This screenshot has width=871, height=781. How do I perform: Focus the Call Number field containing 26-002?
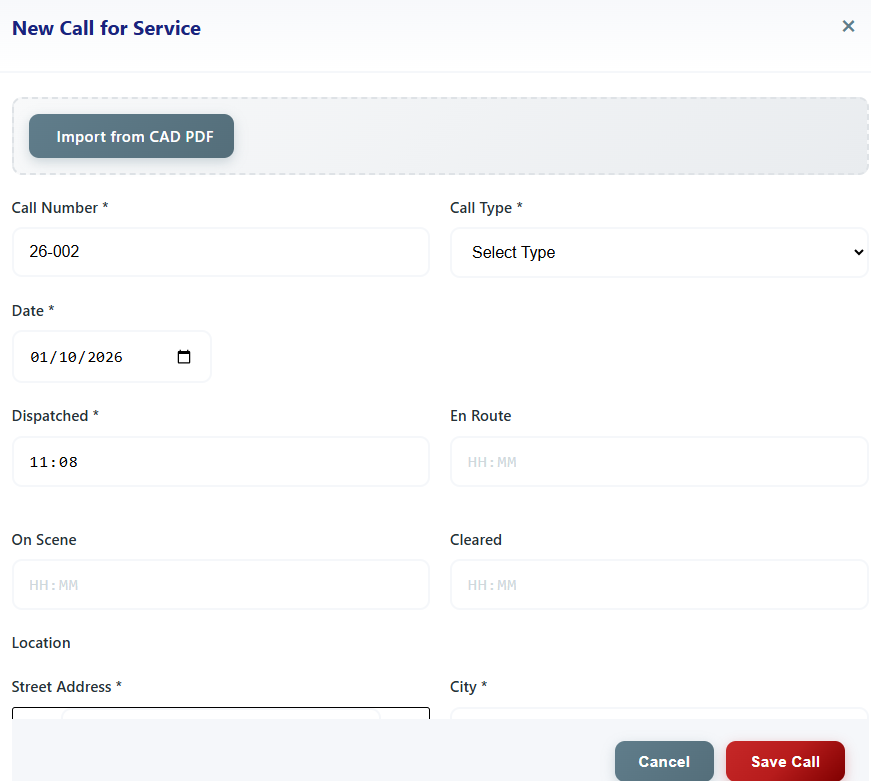pos(220,252)
